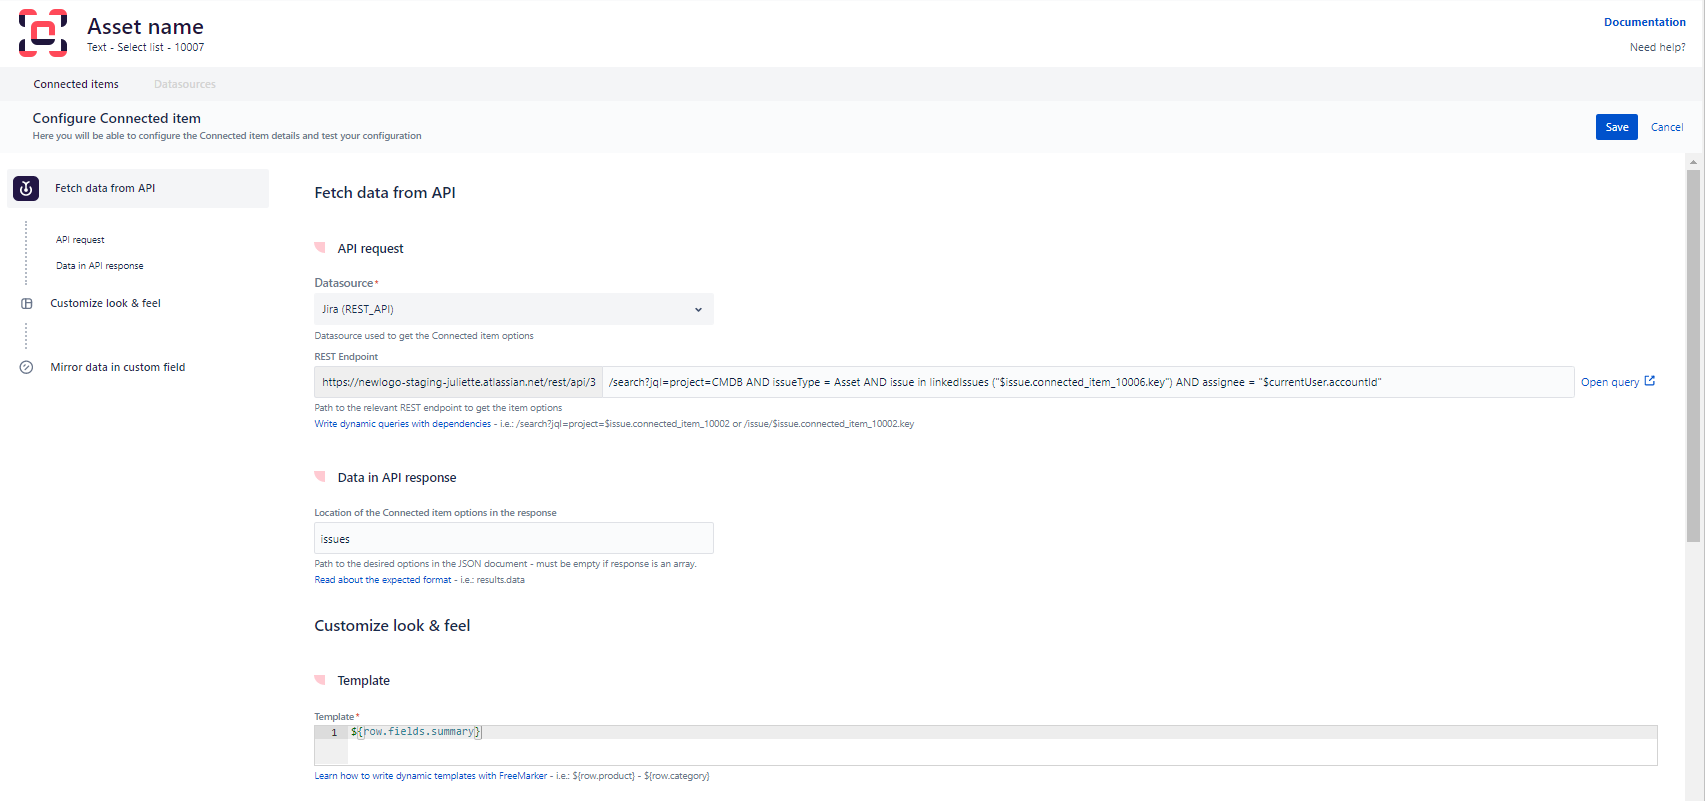Open the Datasource dropdown showing Jira (REST_API)
This screenshot has width=1705, height=801.
click(x=513, y=309)
